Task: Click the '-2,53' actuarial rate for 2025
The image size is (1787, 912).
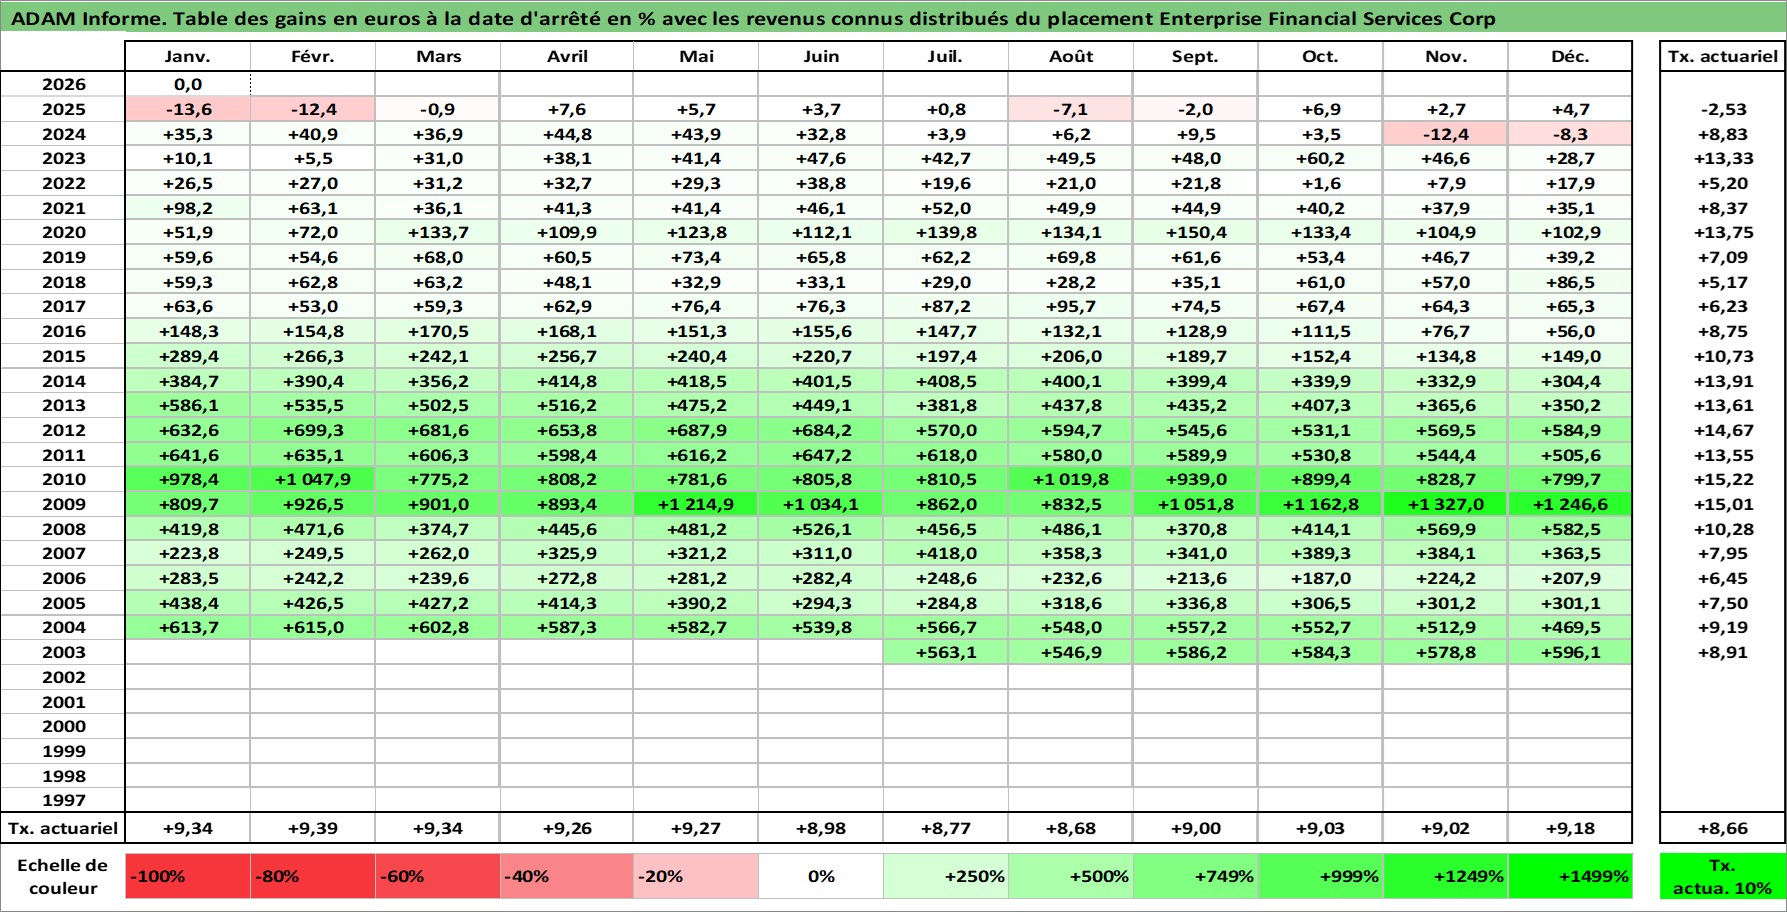Action: 1722,109
